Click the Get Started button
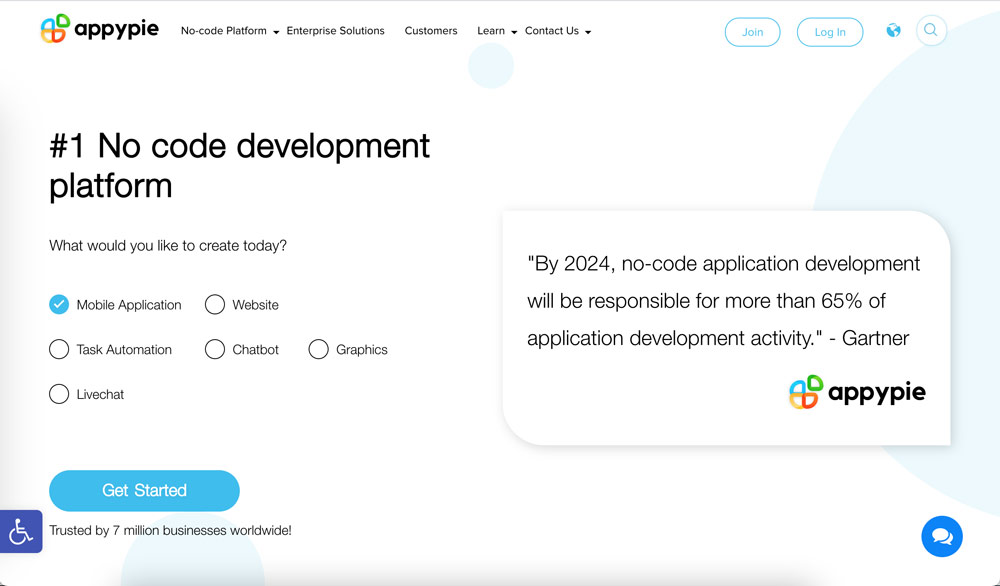Image resolution: width=1000 pixels, height=586 pixels. 144,490
